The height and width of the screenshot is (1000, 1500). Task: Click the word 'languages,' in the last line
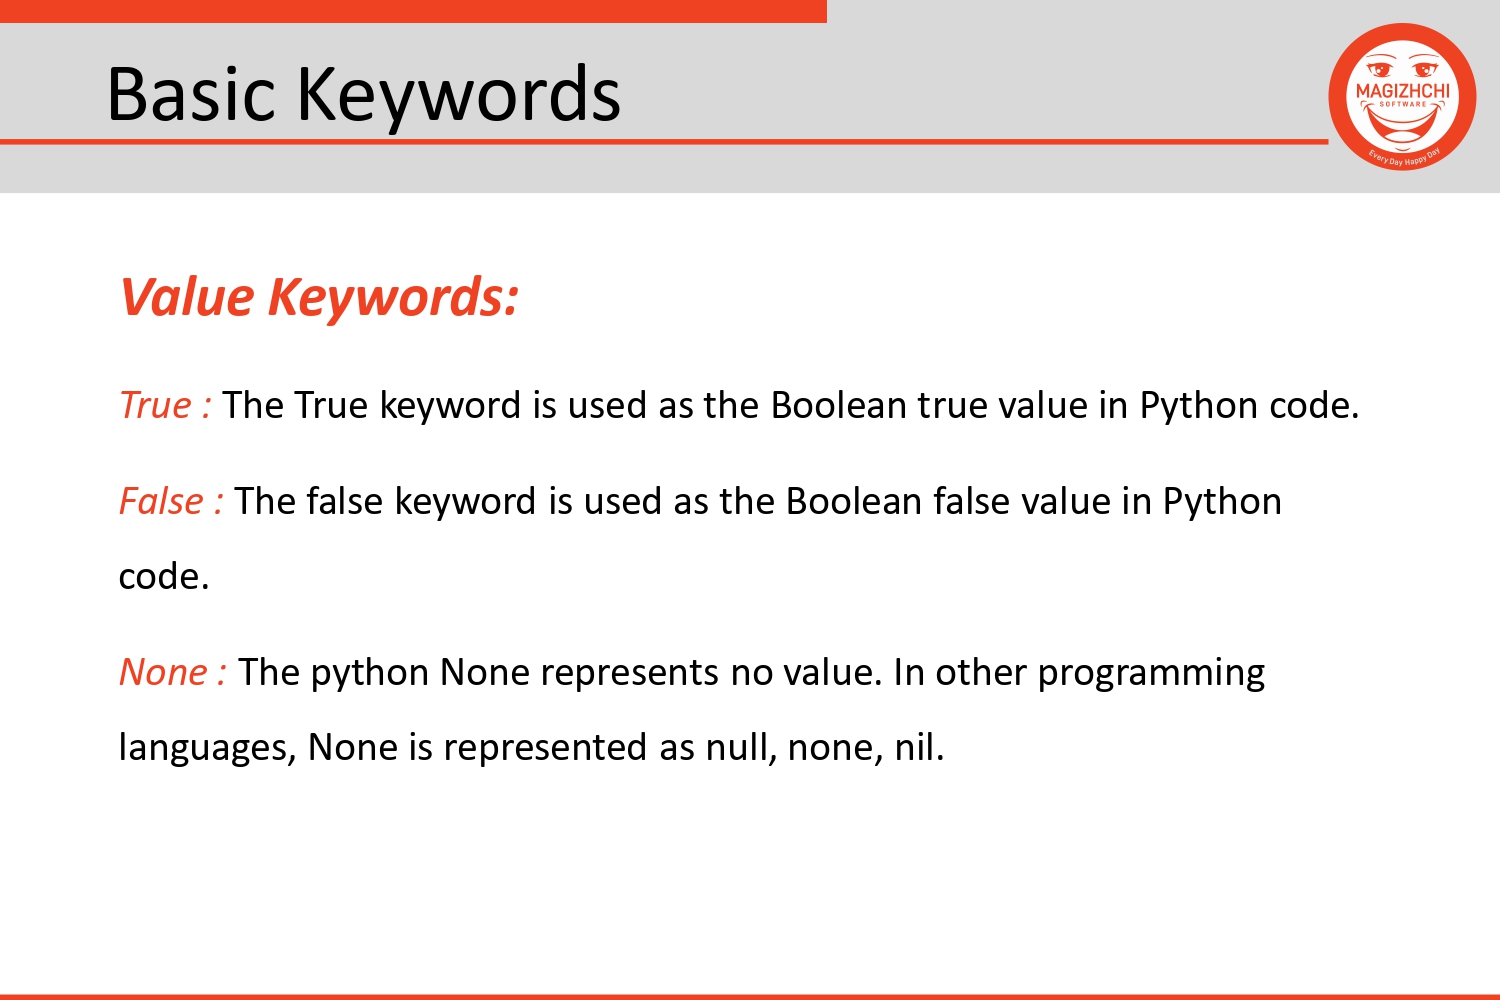pos(207,749)
